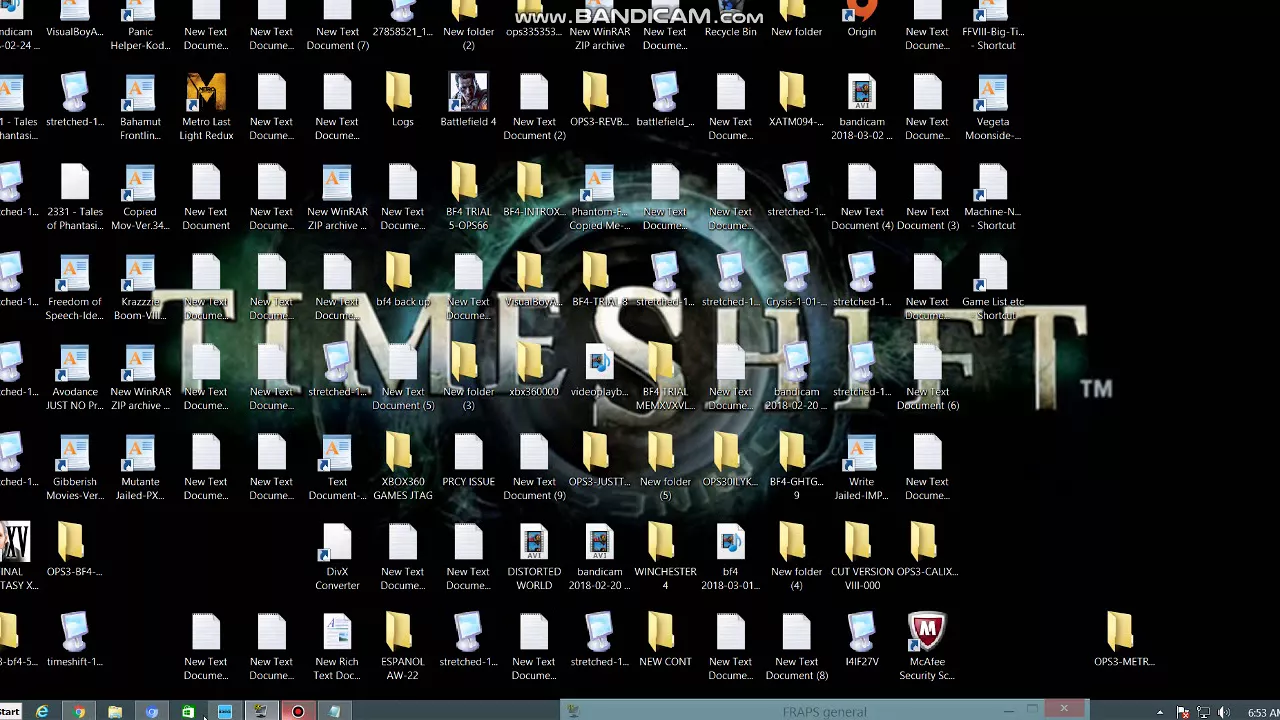Select the New folder (4) icon
The image size is (1280, 720).
click(796, 557)
